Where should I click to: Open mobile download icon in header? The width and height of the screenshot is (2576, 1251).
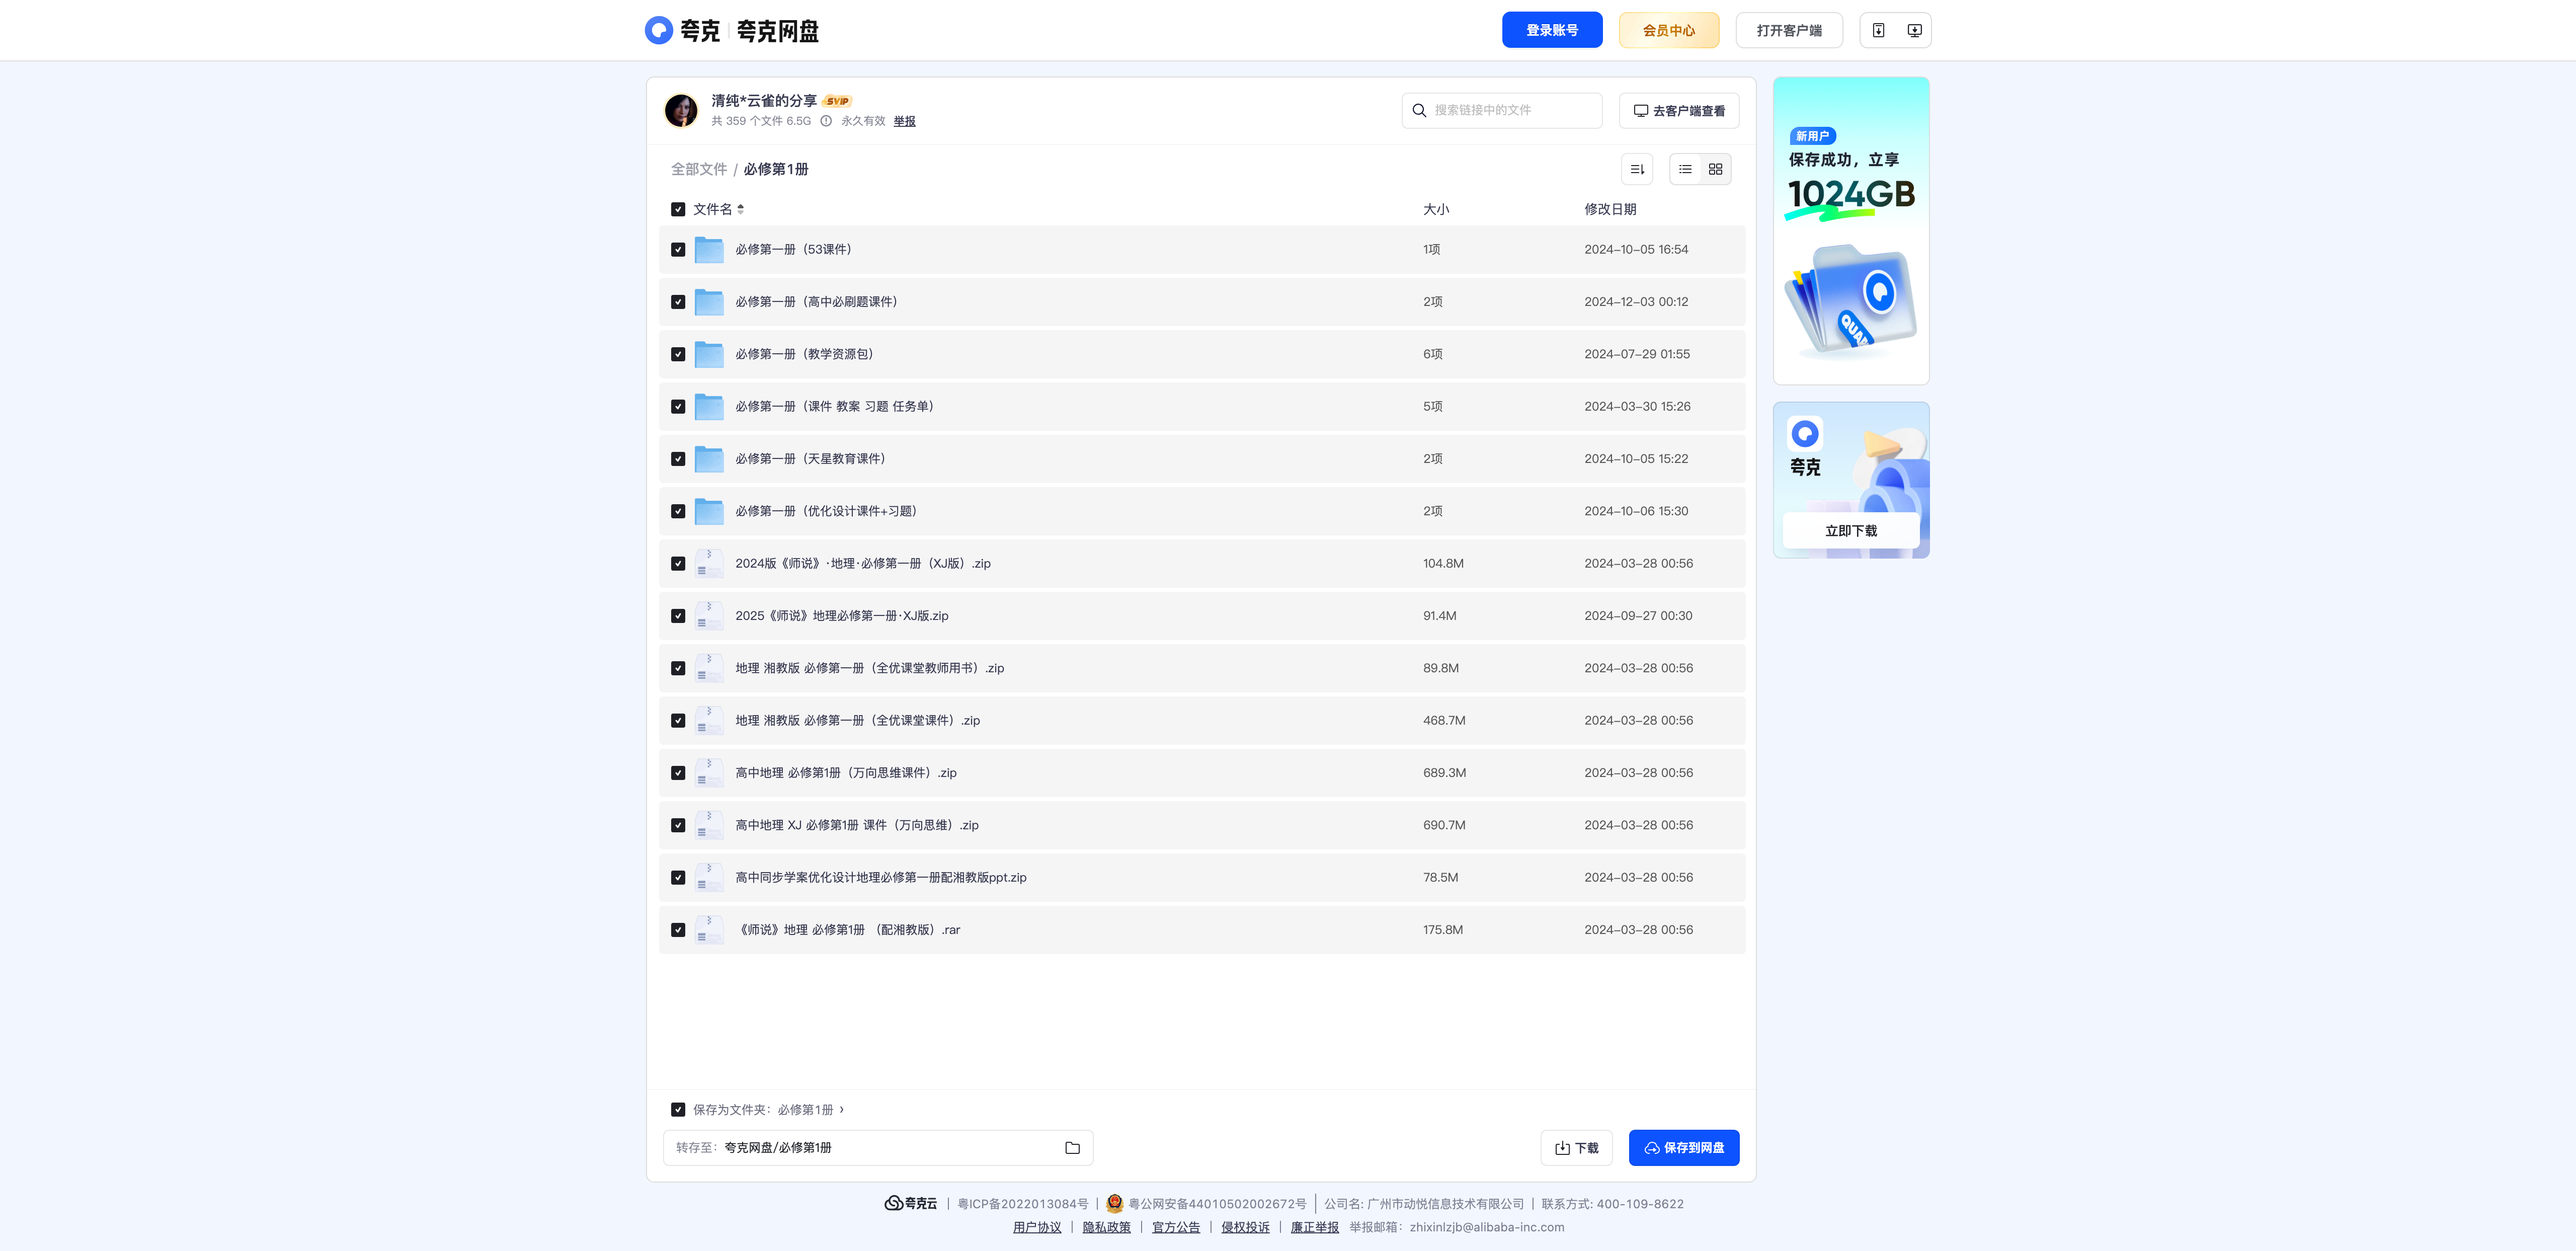[x=1878, y=30]
